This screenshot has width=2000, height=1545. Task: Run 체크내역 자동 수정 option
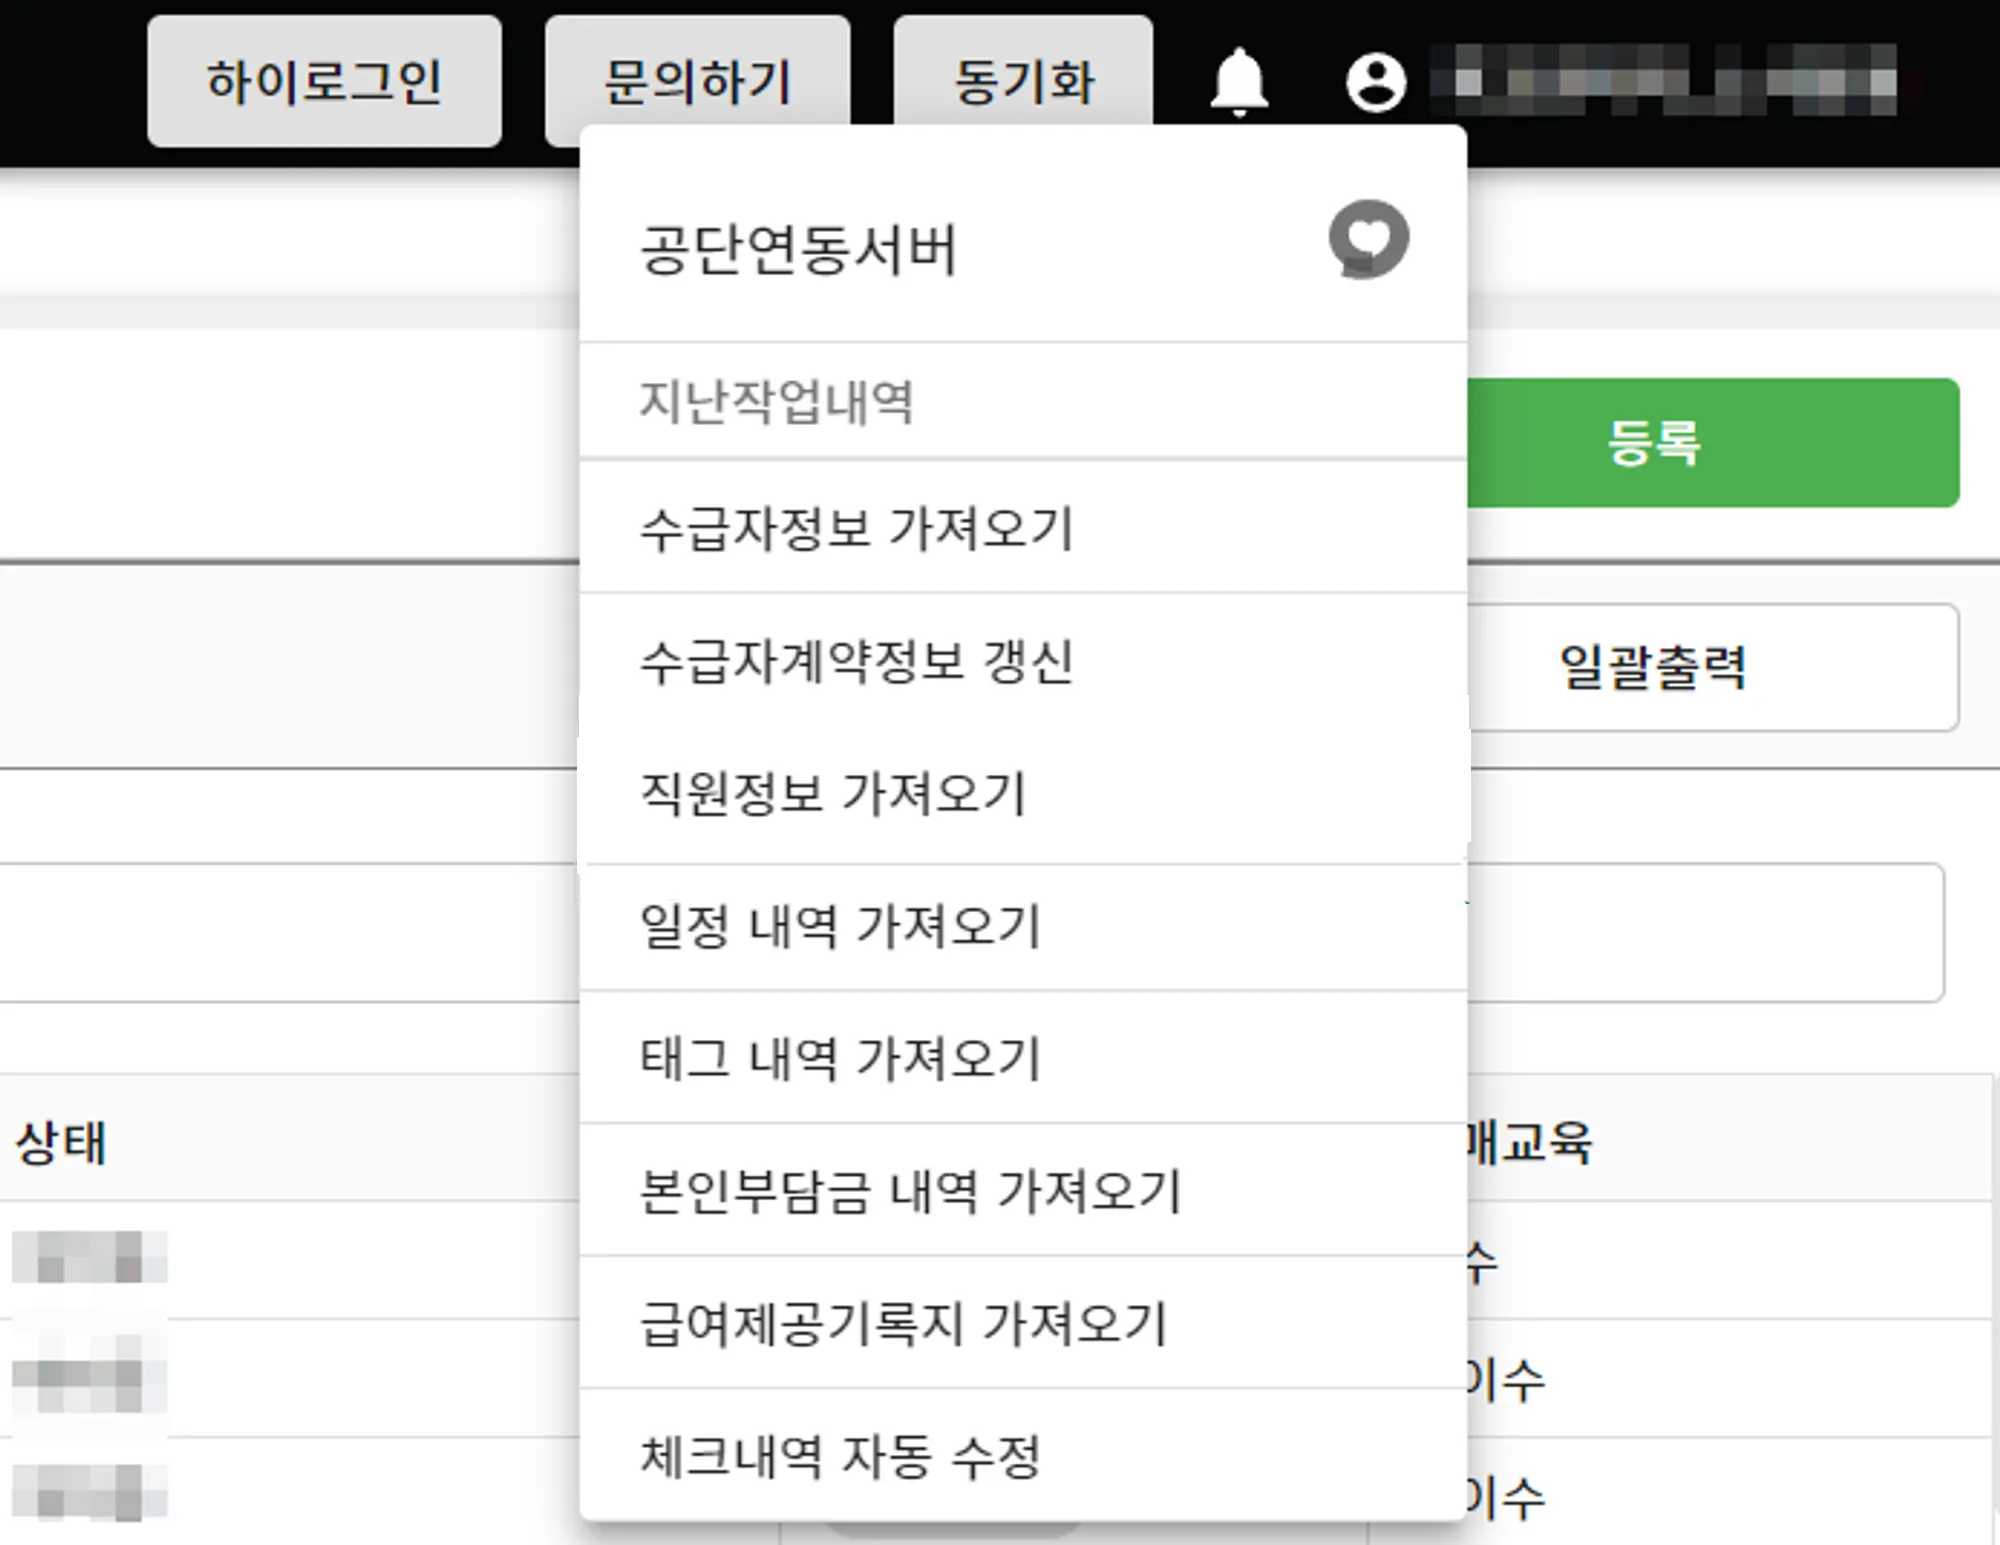point(840,1456)
